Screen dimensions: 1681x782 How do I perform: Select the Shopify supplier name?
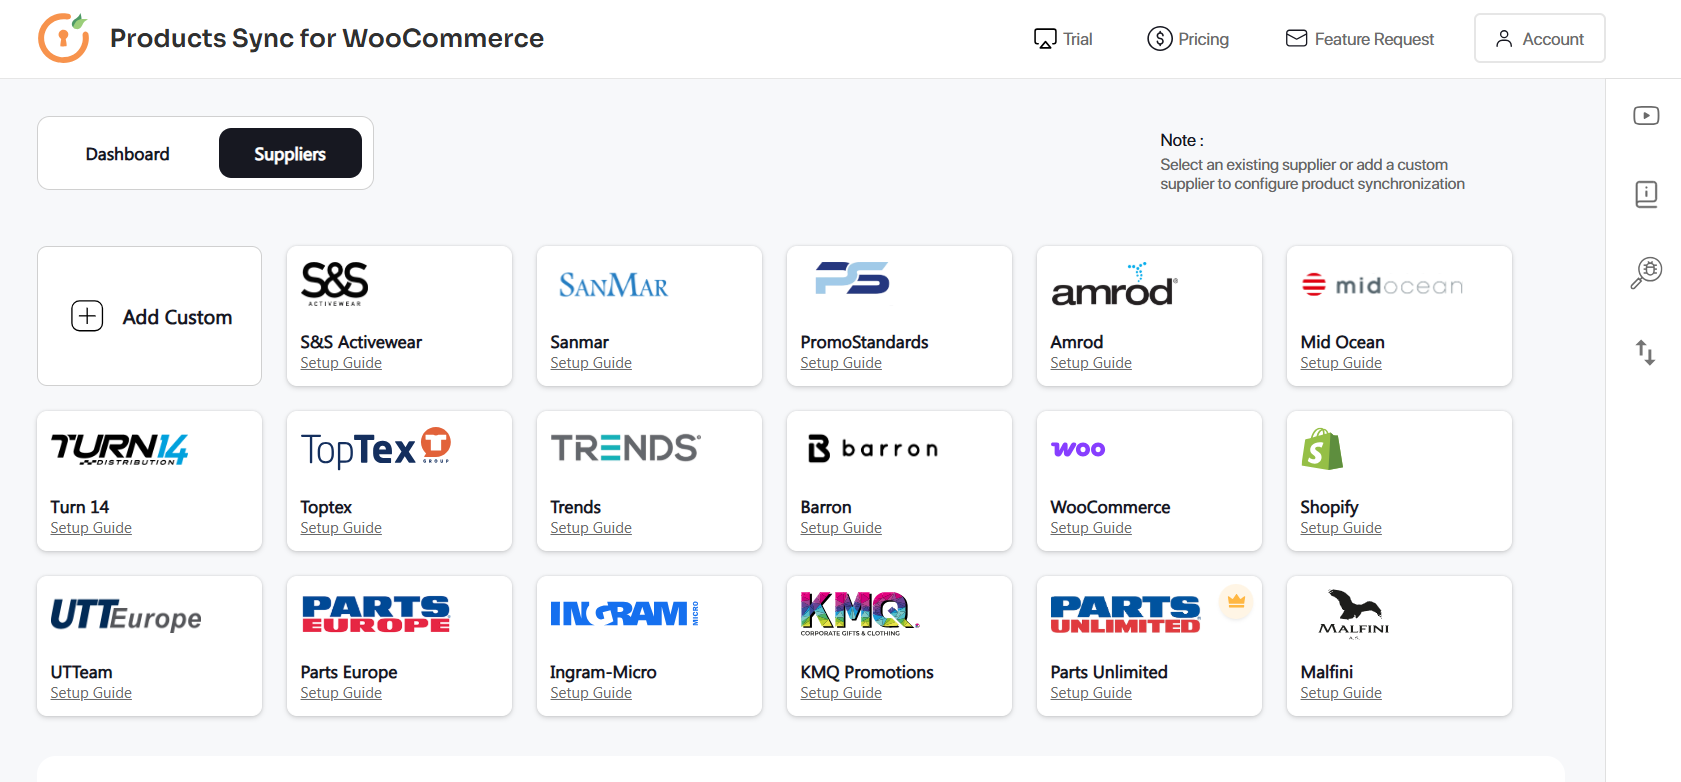pos(1329,507)
